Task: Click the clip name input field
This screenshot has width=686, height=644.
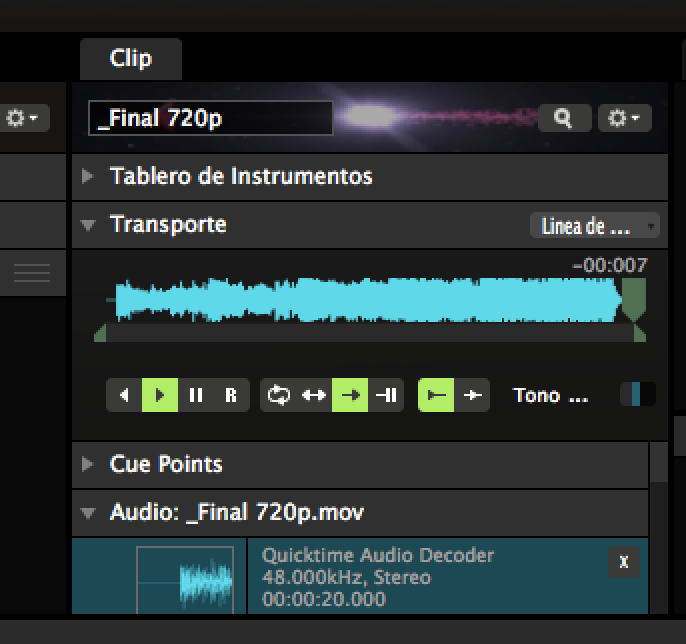Action: coord(210,118)
